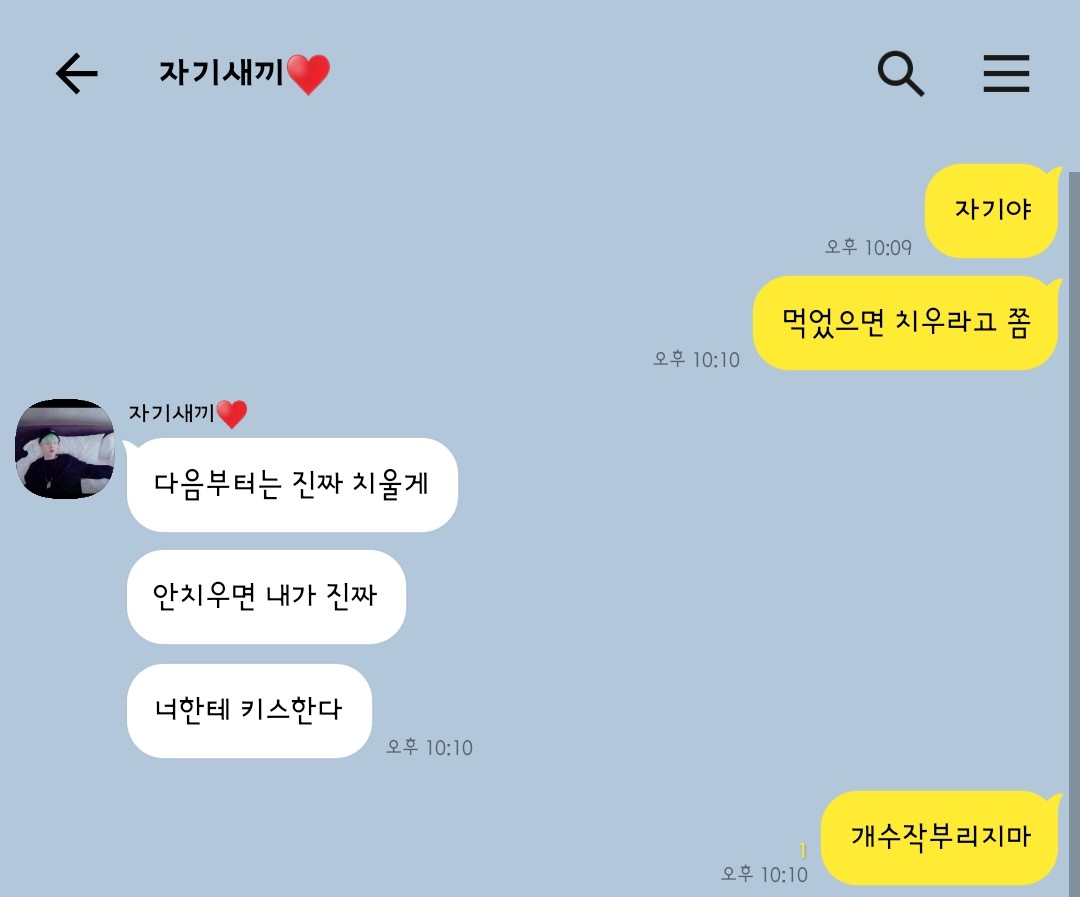Click the vertical scrollbar on right edge

[x=1074, y=534]
